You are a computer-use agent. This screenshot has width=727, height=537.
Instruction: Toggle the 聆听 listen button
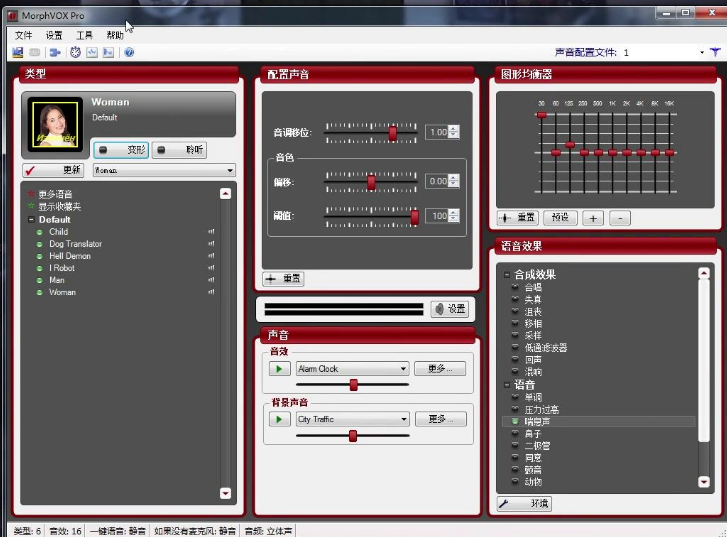[x=179, y=150]
